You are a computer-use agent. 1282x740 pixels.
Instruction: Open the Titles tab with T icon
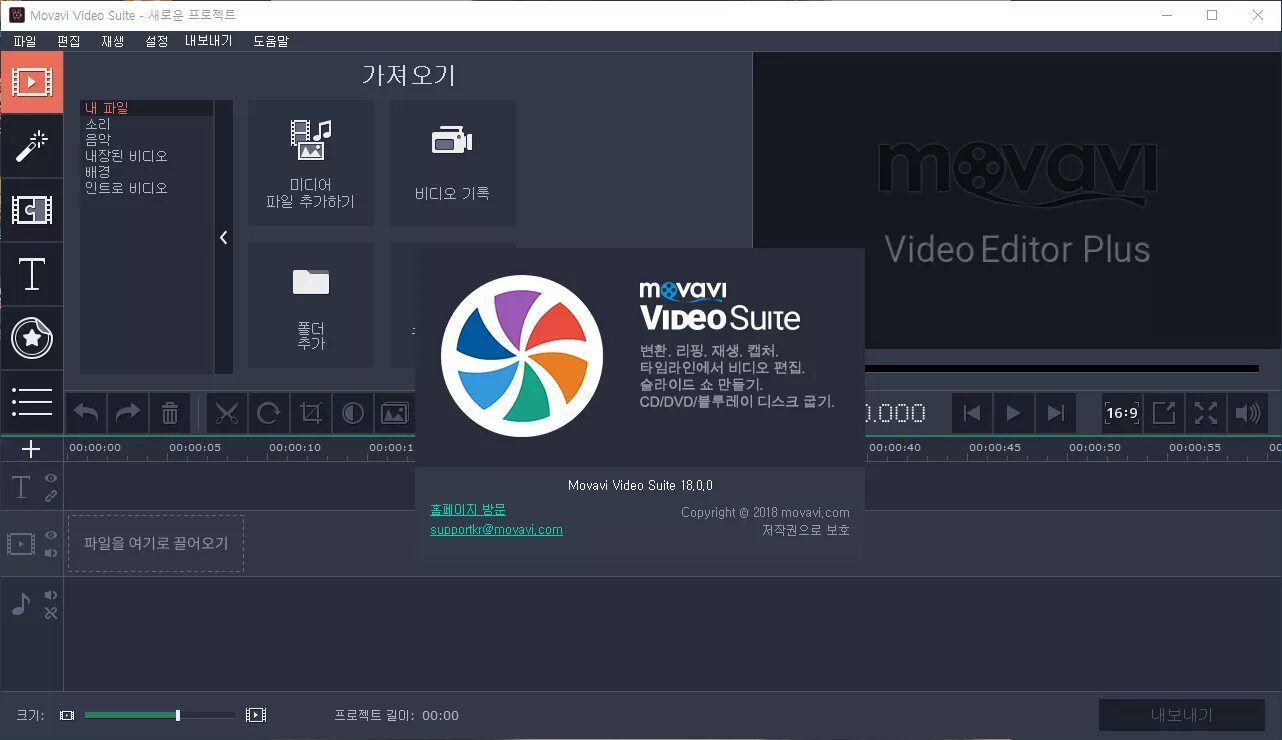(x=32, y=274)
